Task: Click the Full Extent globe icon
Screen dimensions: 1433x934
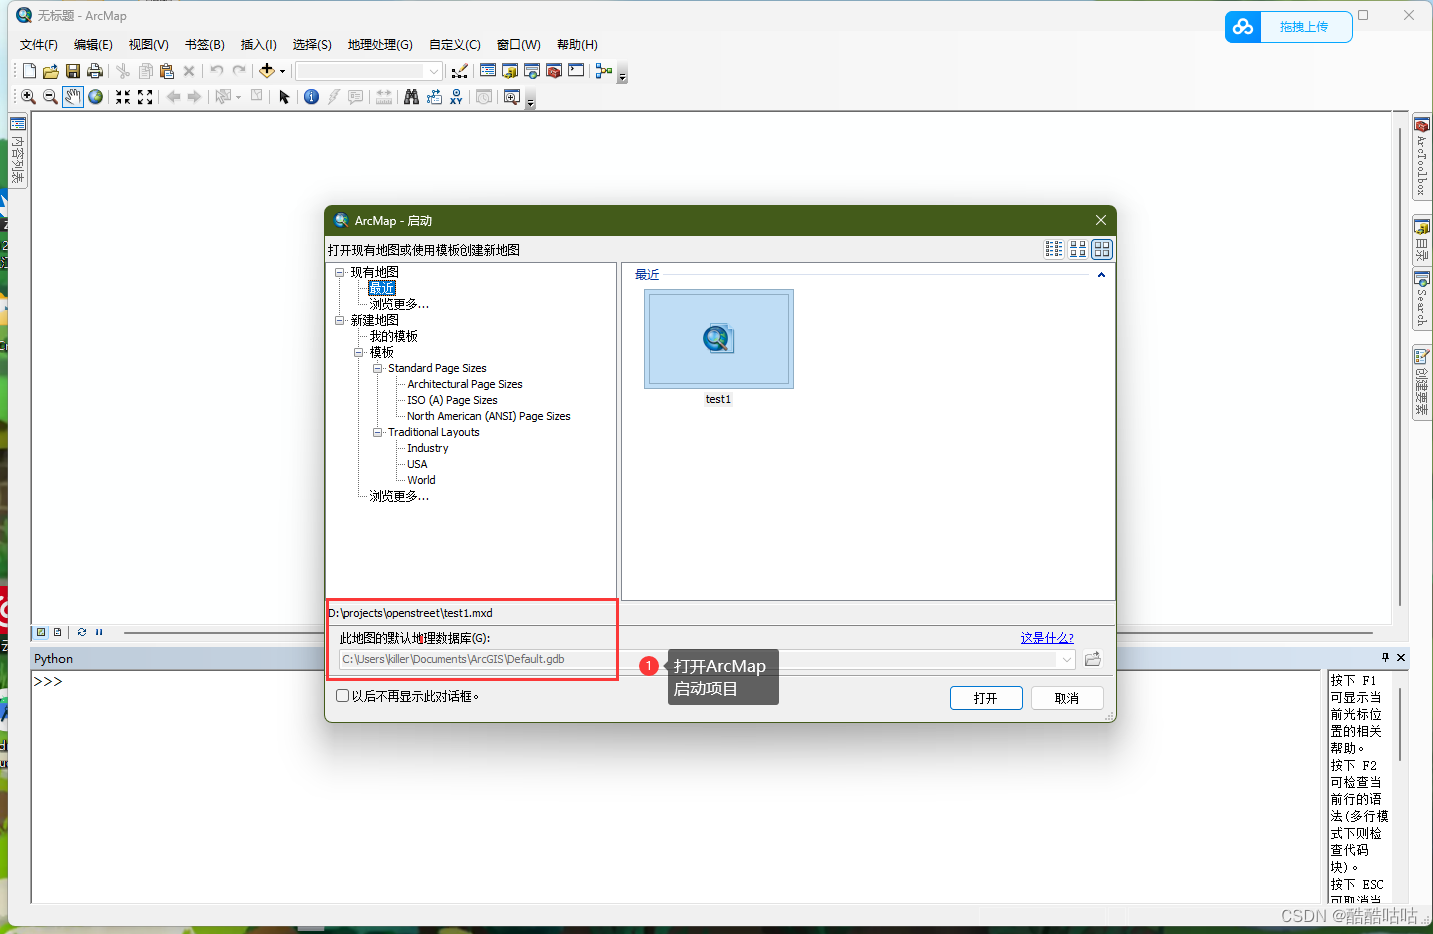Action: pos(95,97)
